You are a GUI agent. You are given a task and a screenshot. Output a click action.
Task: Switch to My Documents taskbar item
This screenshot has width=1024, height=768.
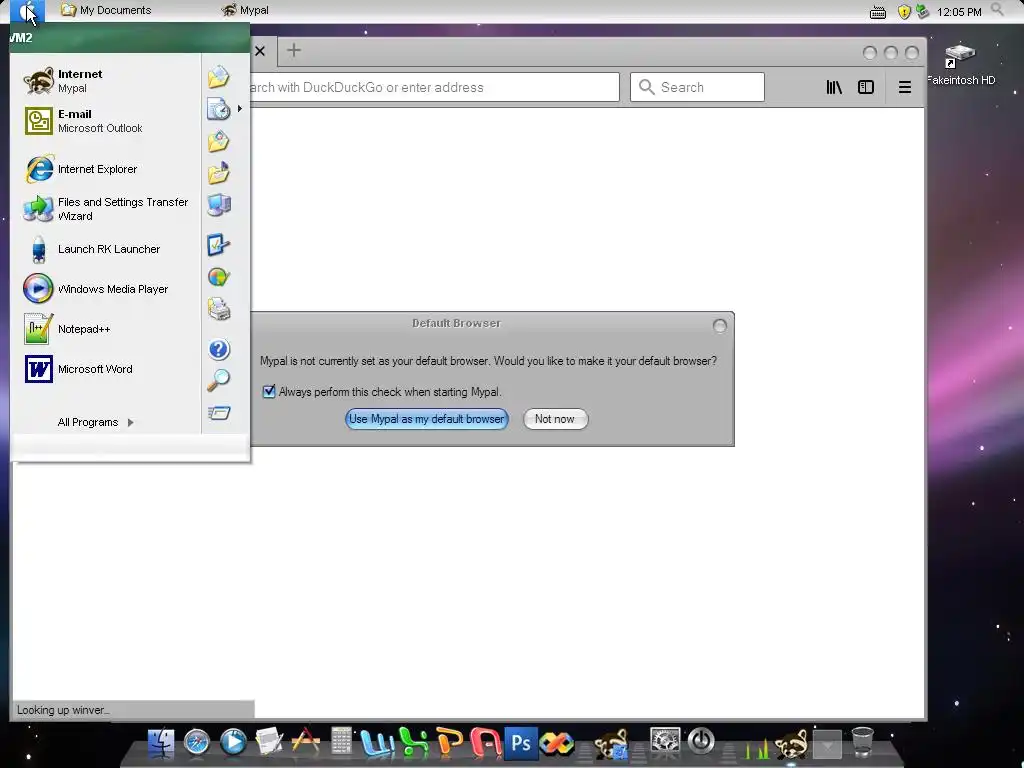105,10
